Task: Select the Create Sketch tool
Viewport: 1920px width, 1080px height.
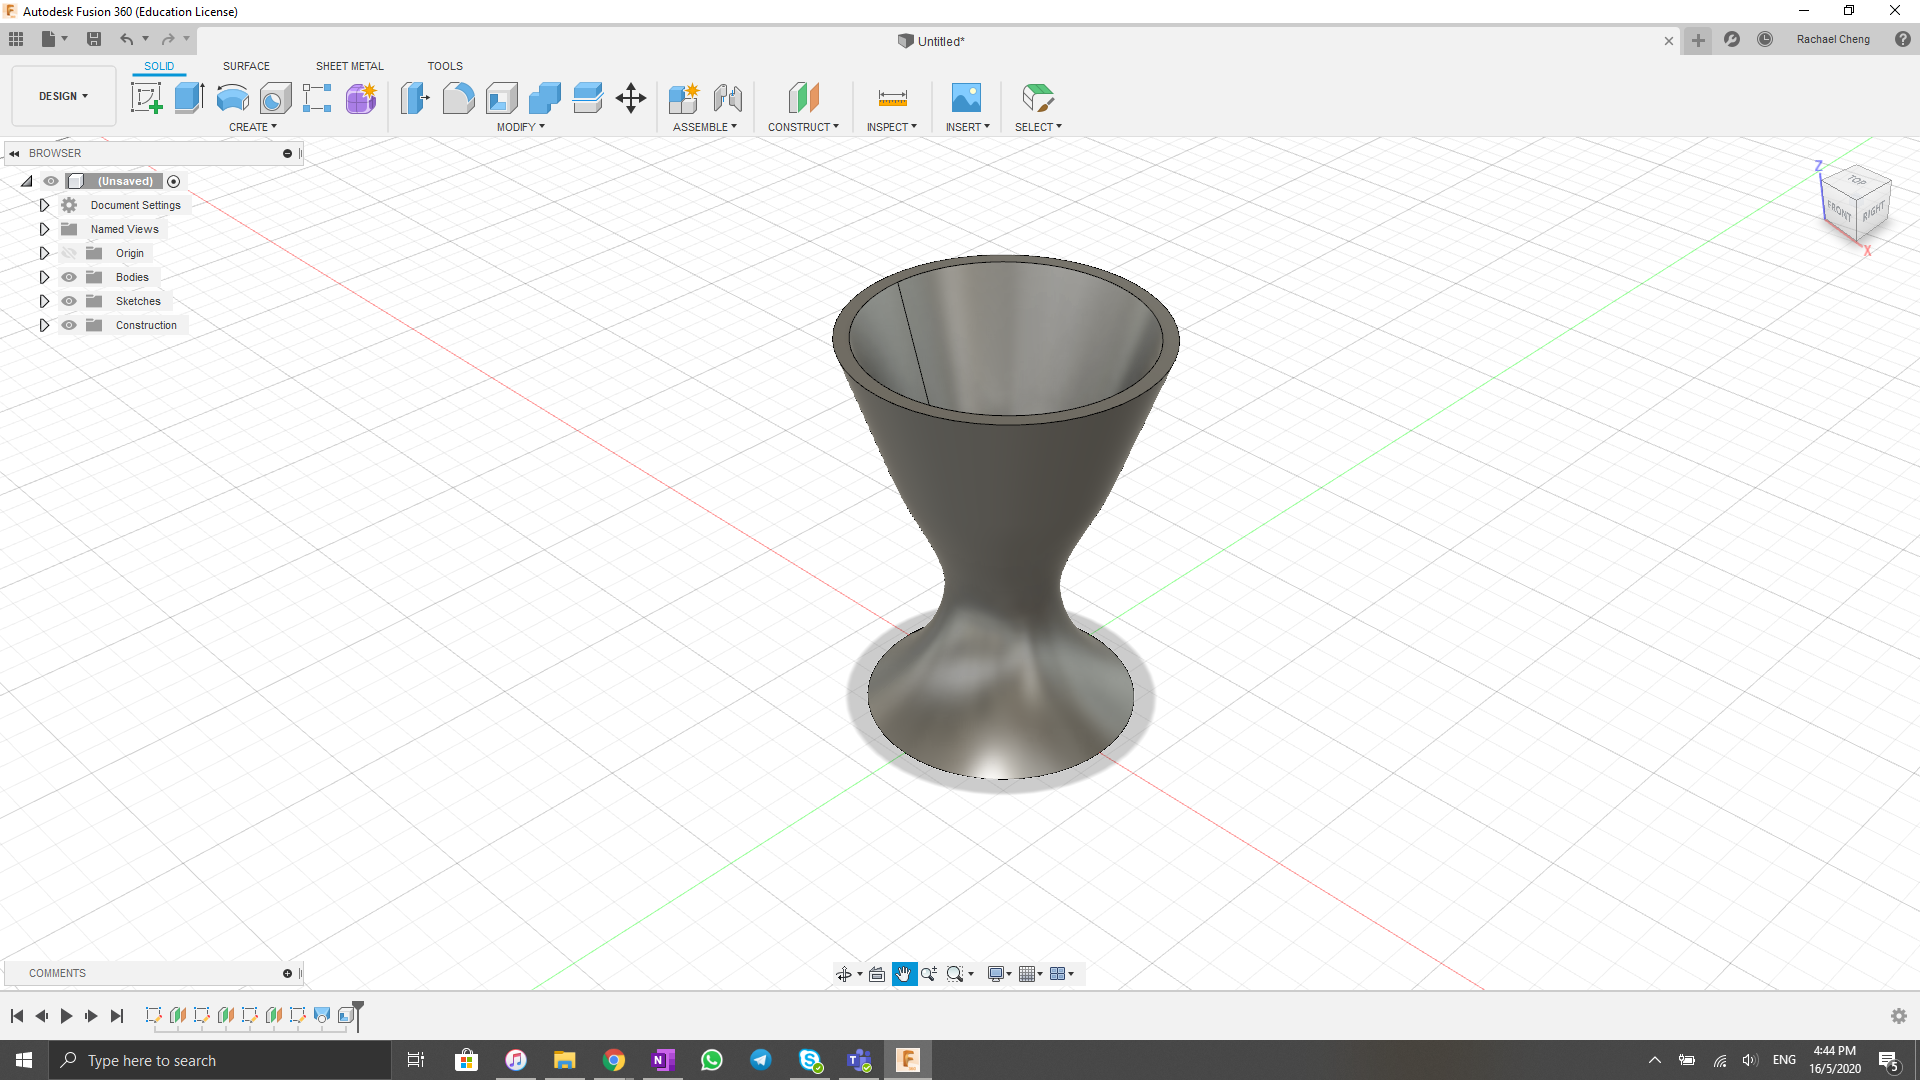Action: pyautogui.click(x=146, y=98)
